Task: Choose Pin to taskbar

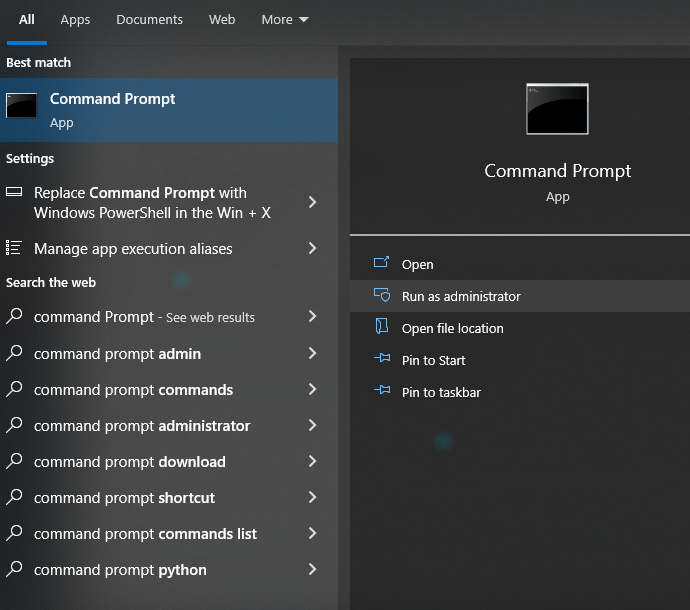Action: [520, 392]
